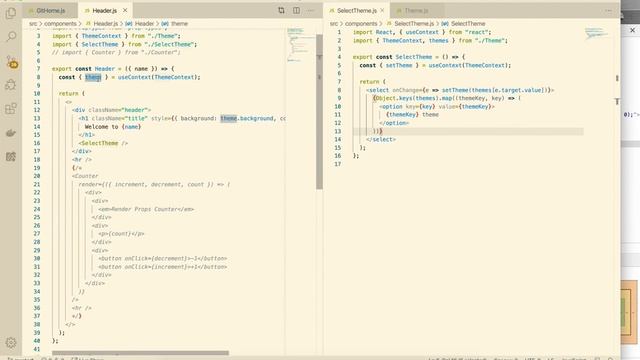Image resolution: width=640 pixels, height=360 pixels.
Task: Click 'components' breadcrumb in right editor
Action: coord(361,24)
